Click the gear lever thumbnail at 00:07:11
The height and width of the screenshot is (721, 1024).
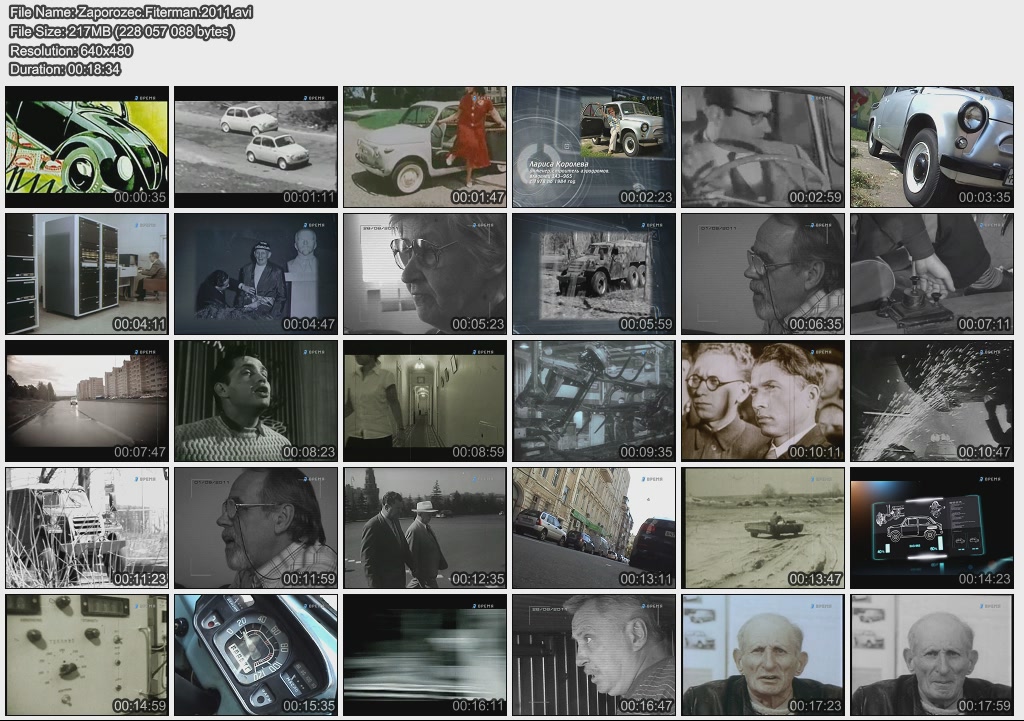[x=932, y=274]
